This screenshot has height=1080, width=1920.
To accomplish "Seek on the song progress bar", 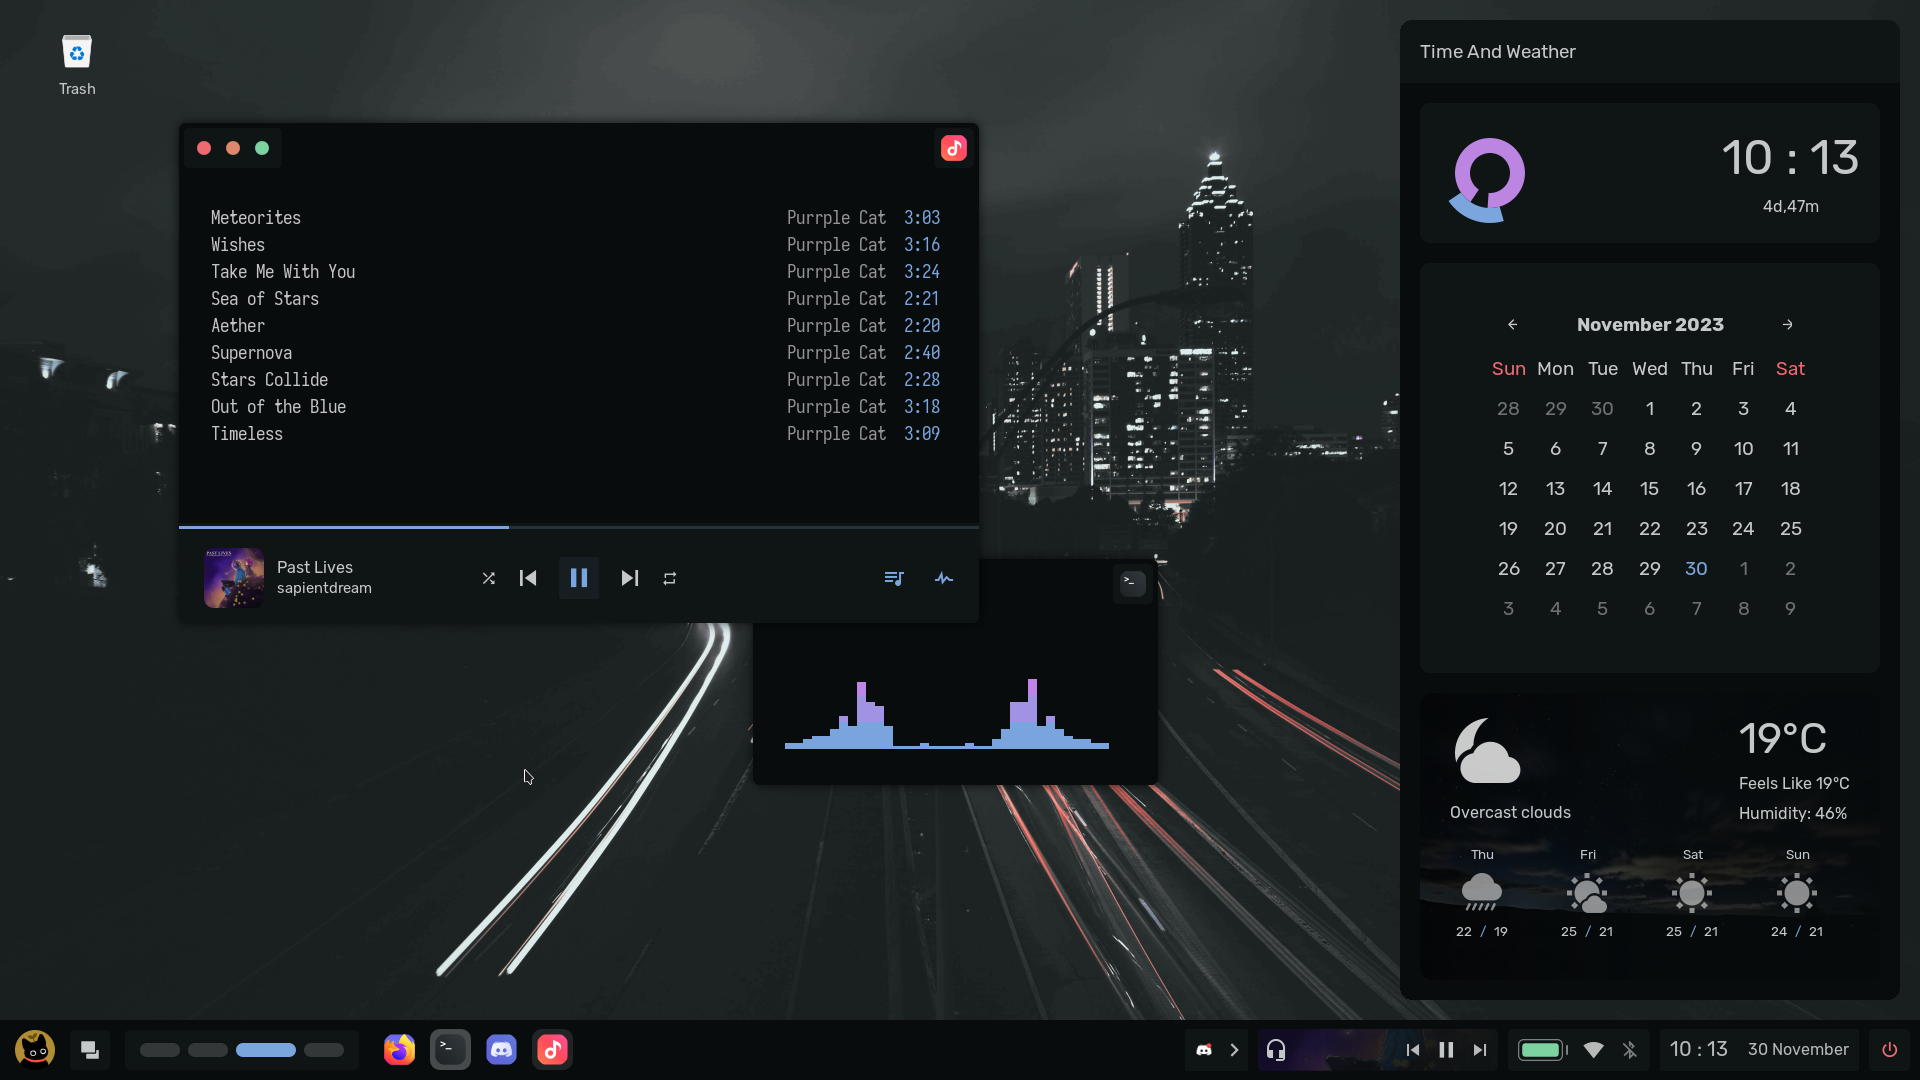I will 579,526.
